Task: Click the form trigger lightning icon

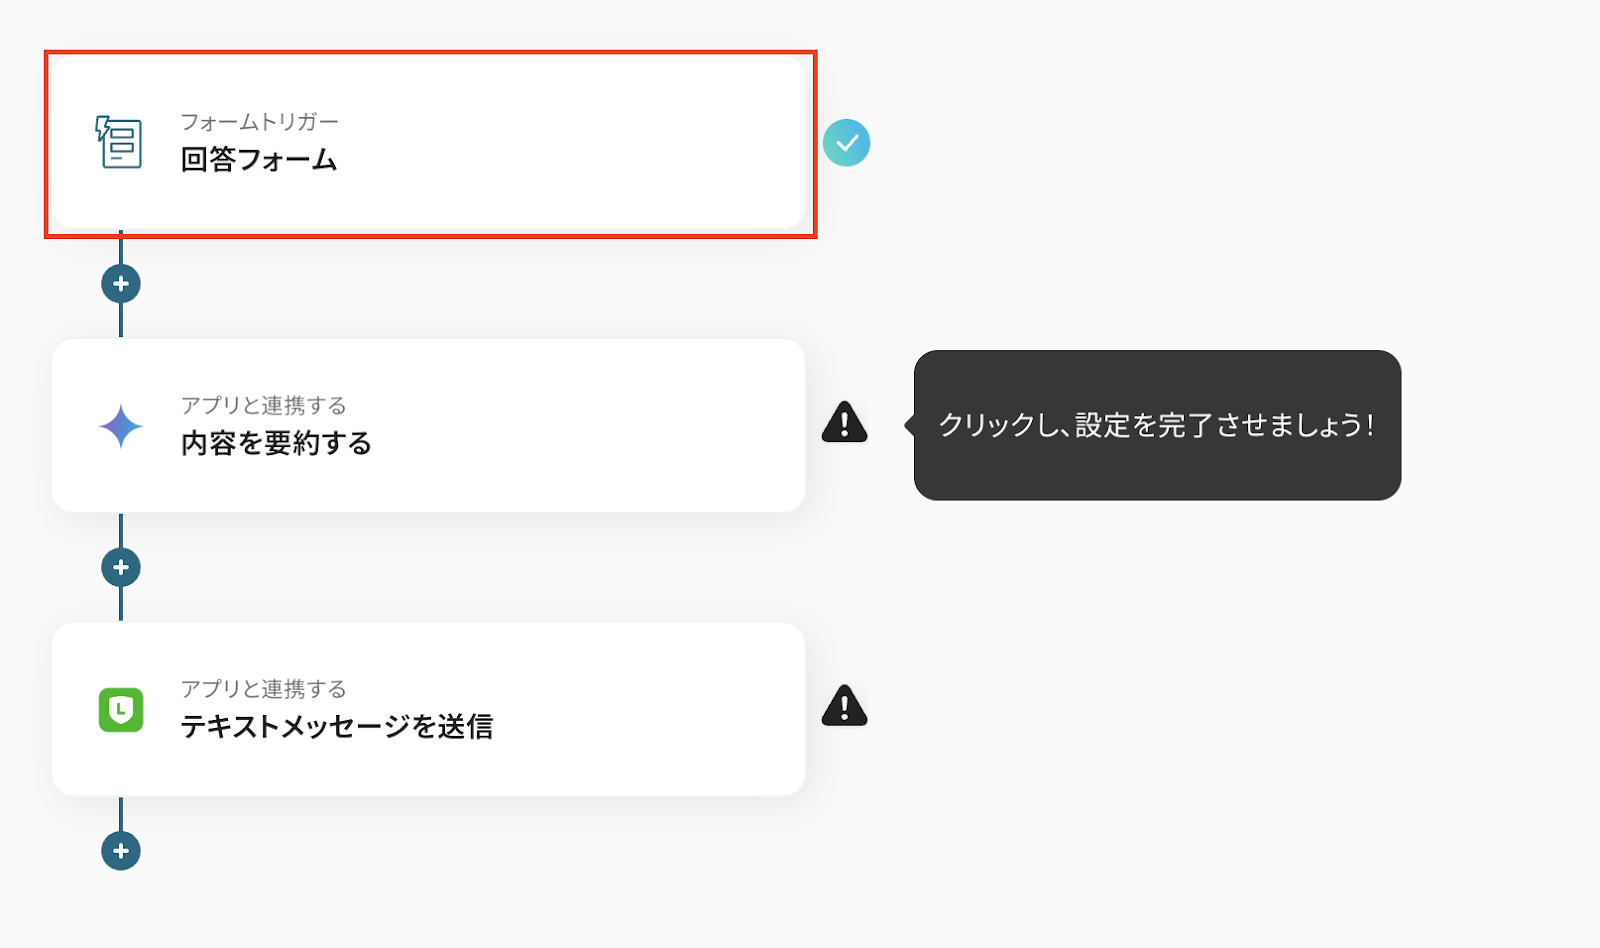Action: (x=119, y=142)
